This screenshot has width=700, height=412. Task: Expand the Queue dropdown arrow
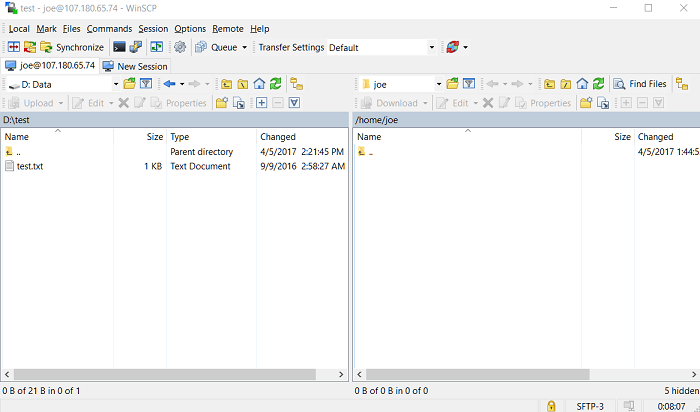tap(244, 47)
